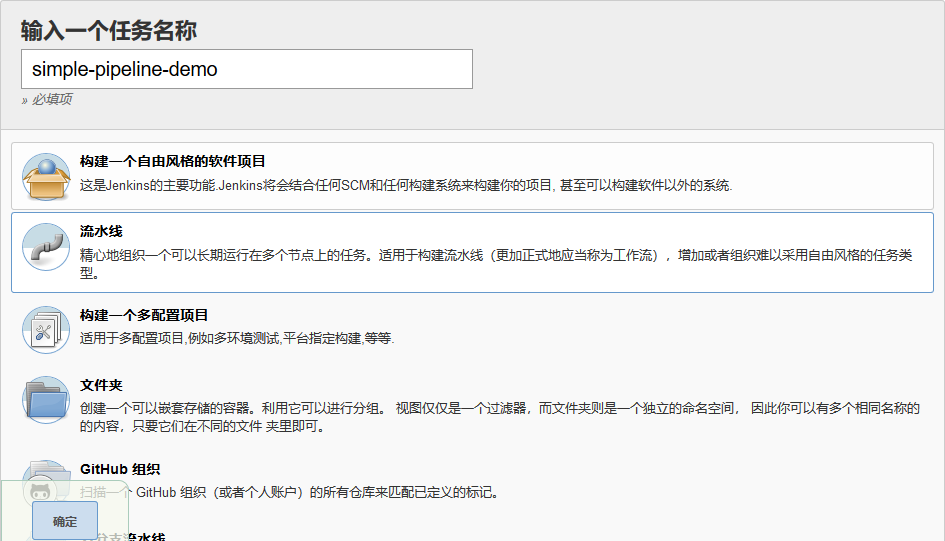The width and height of the screenshot is (945, 541).
Task: Select 构建一个多配置项目 title
Action: tap(144, 315)
